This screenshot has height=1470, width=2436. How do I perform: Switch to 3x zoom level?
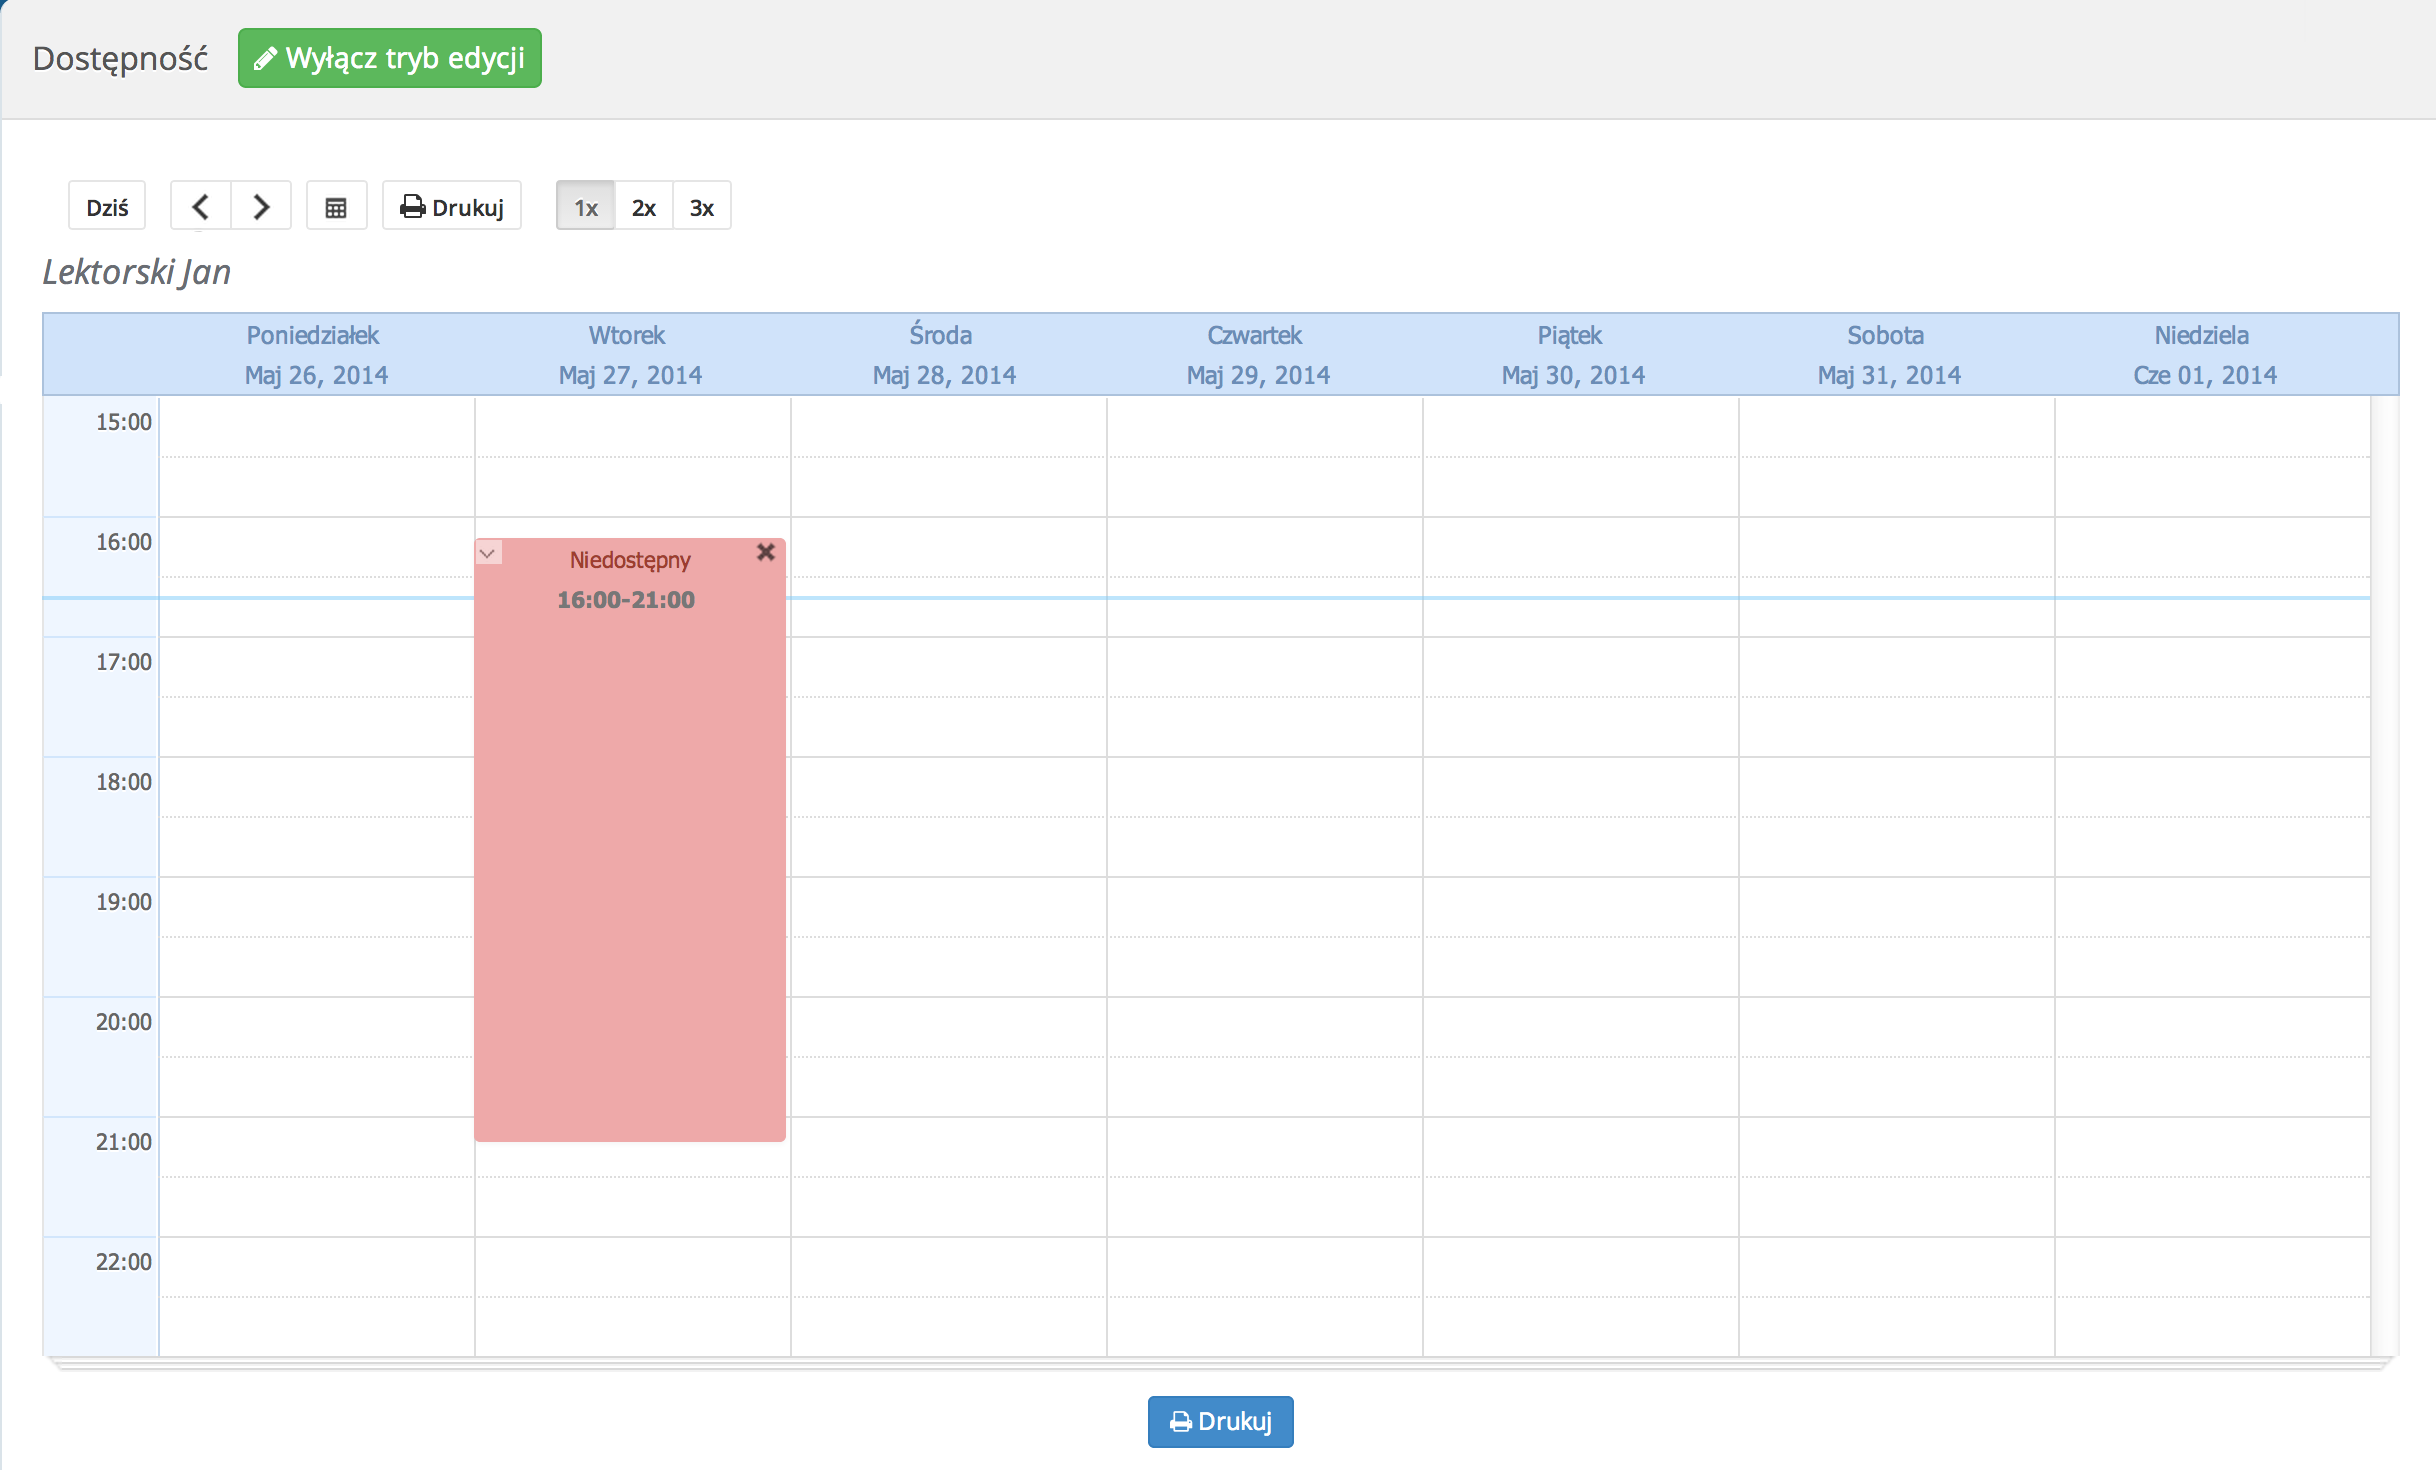[702, 207]
